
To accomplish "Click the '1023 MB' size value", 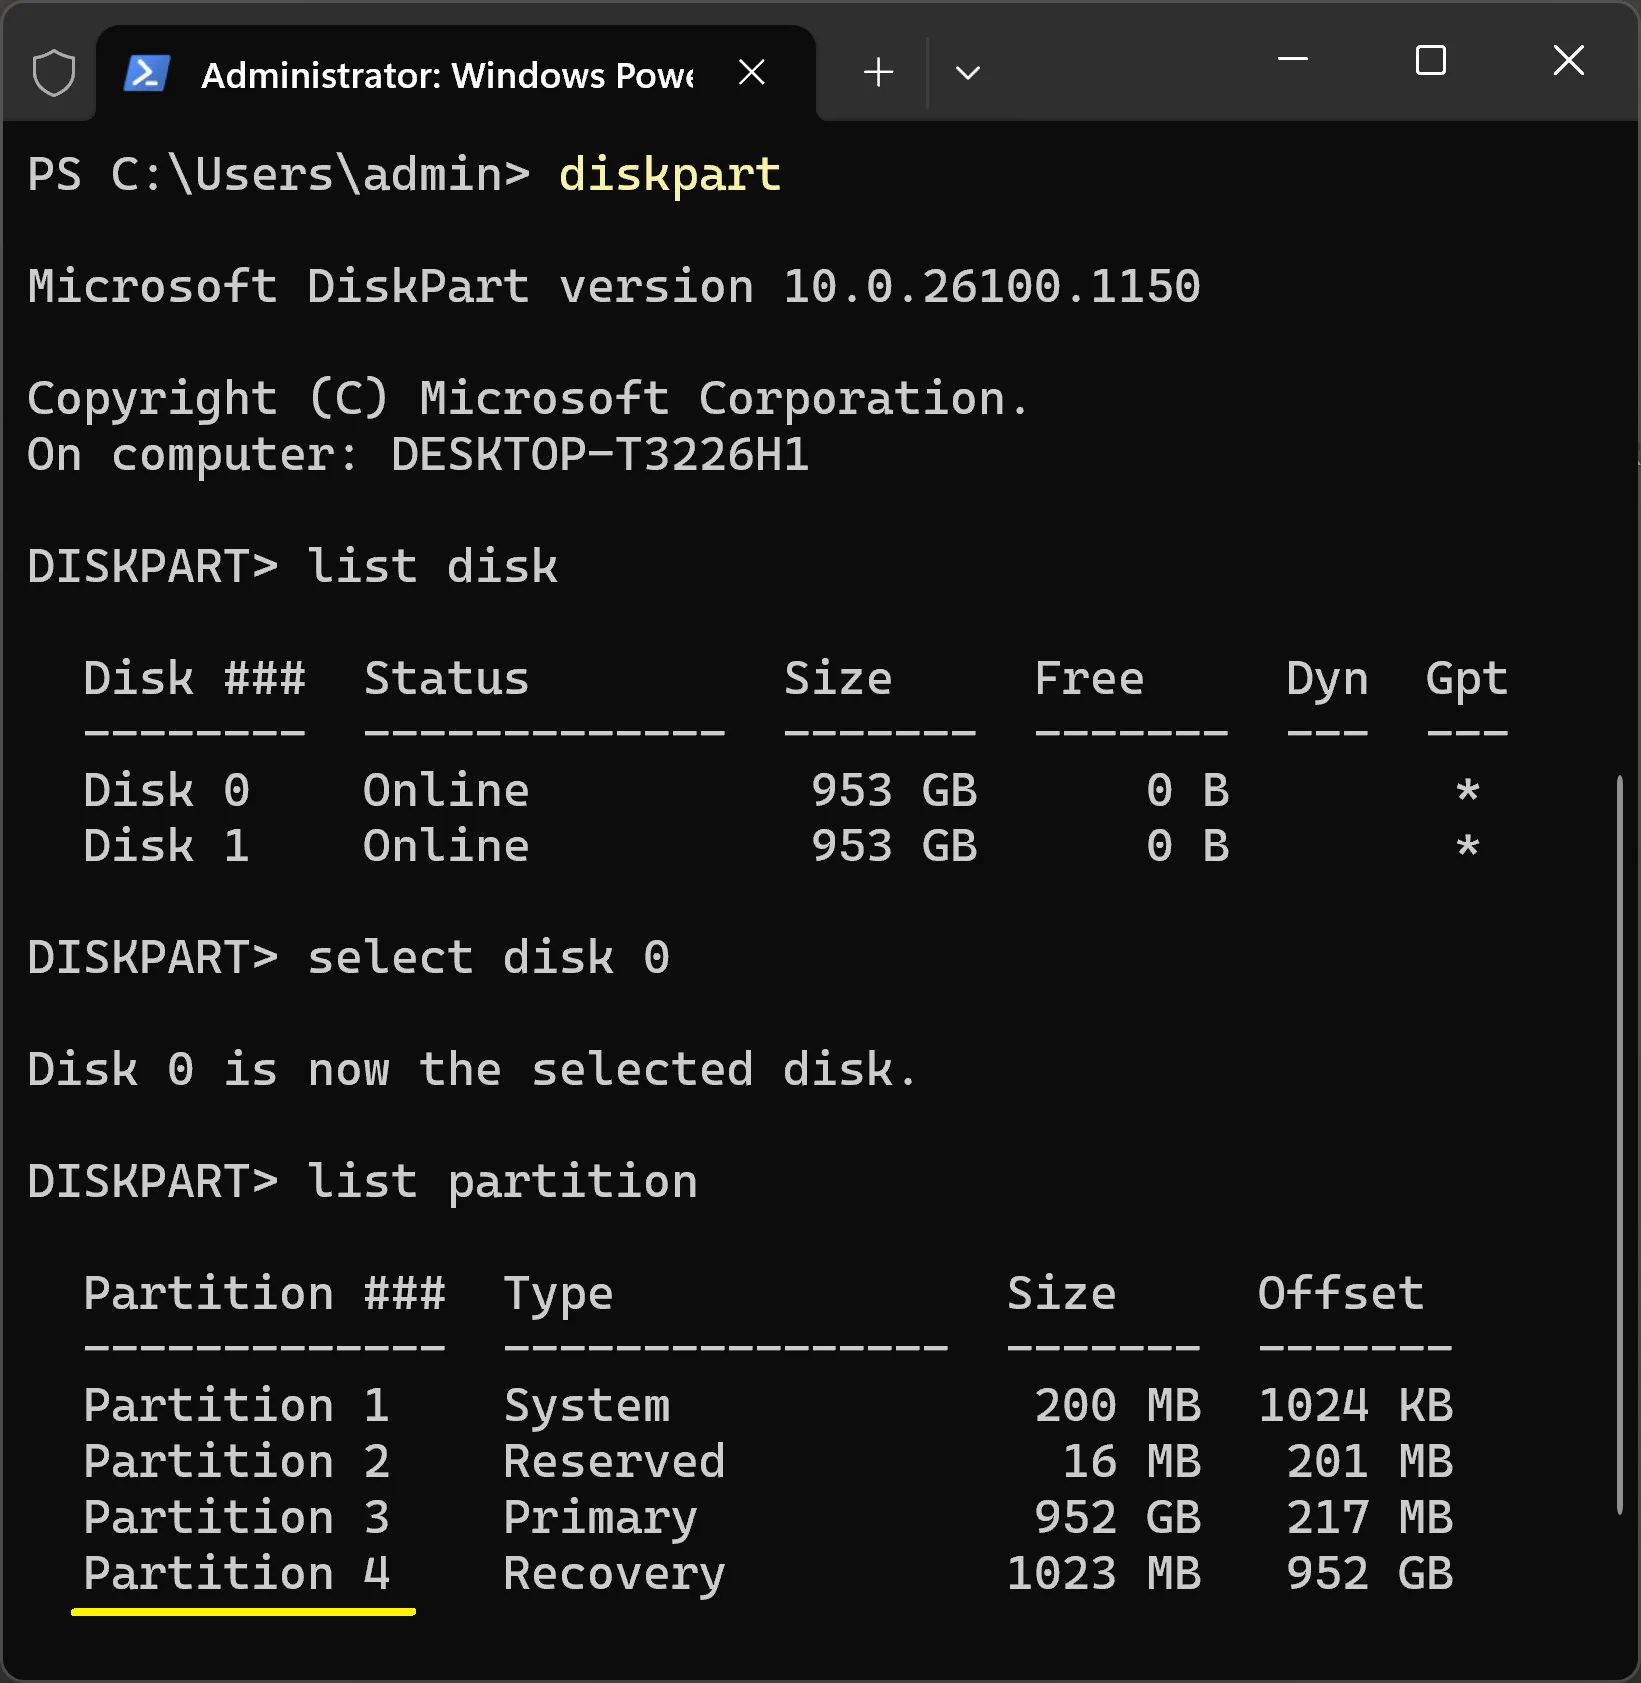I will pos(1103,1574).
